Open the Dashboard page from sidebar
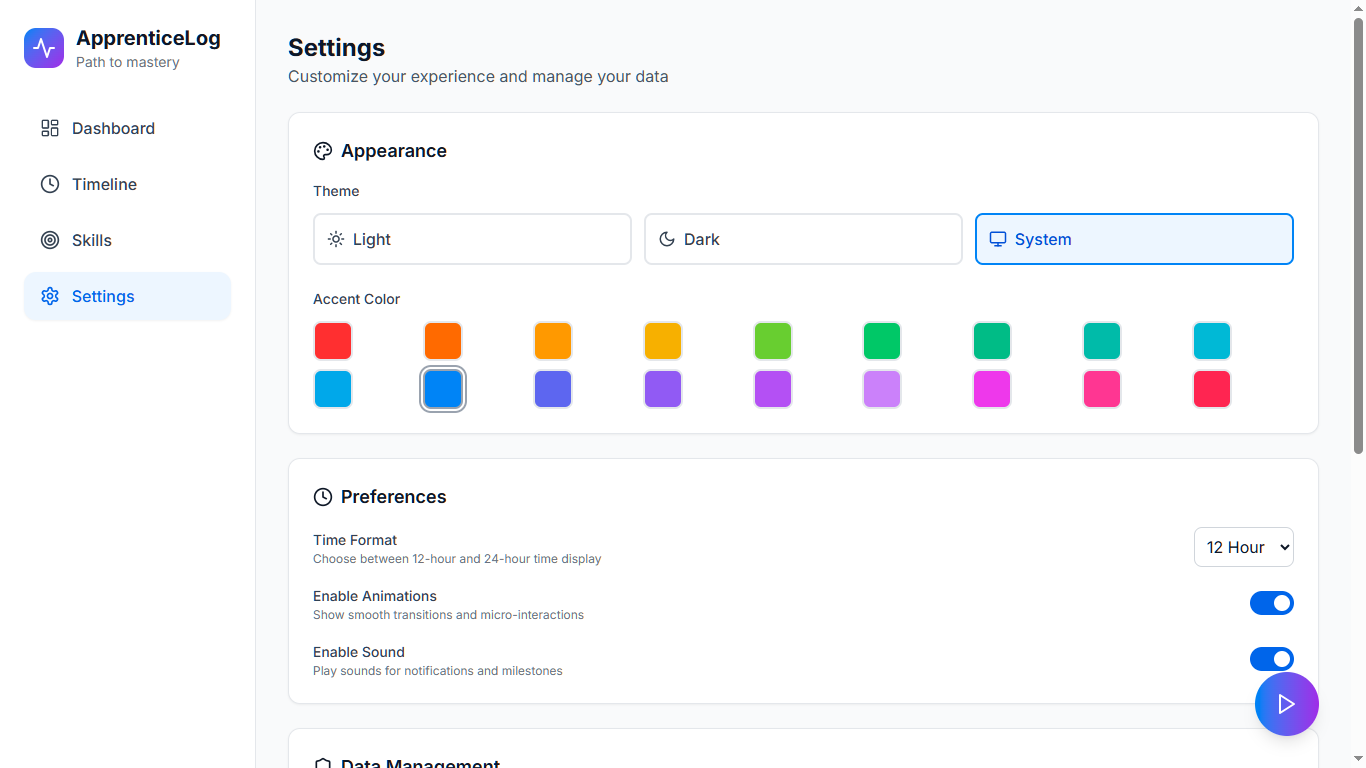 (x=113, y=128)
